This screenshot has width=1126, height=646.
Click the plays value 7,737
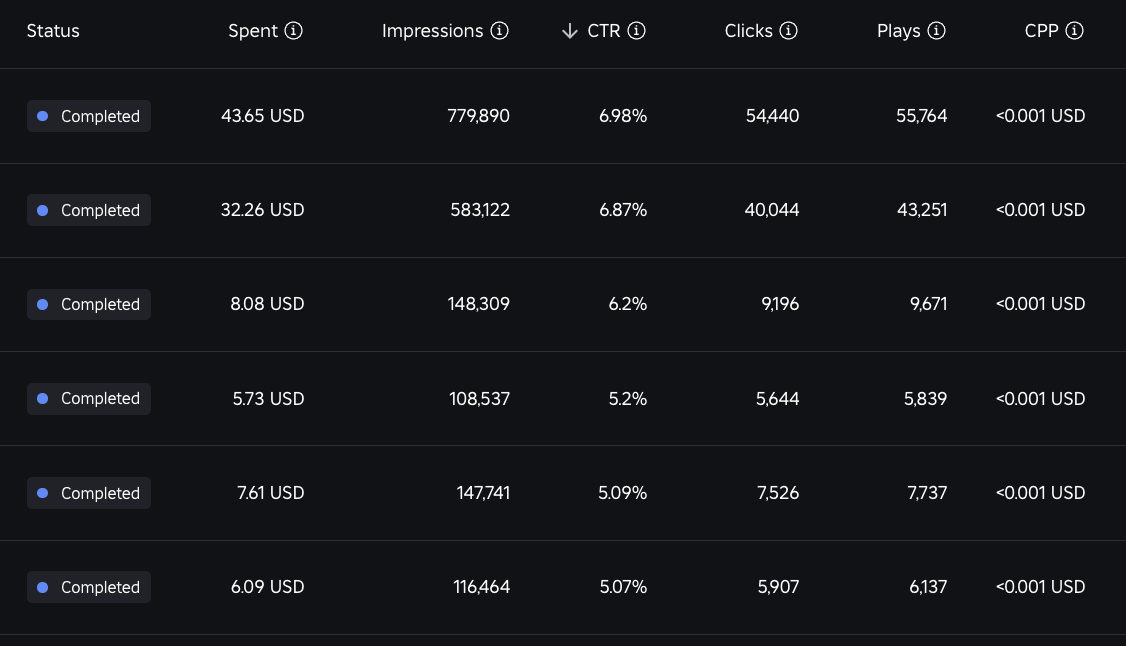[927, 492]
